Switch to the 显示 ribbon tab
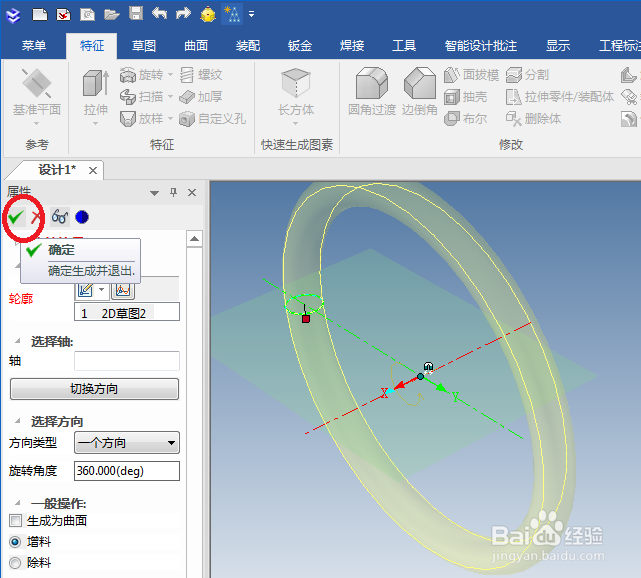This screenshot has height=578, width=641. coord(558,45)
